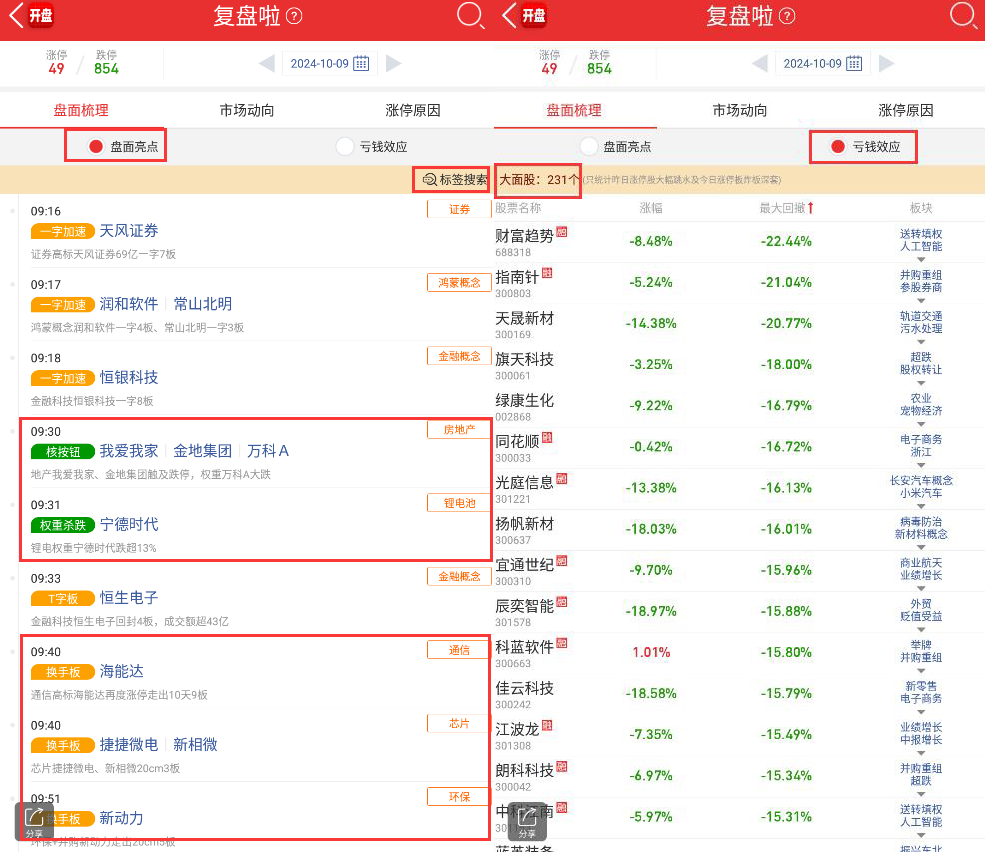Expand the 板块 tags for 宜通世纪

pos(921,589)
